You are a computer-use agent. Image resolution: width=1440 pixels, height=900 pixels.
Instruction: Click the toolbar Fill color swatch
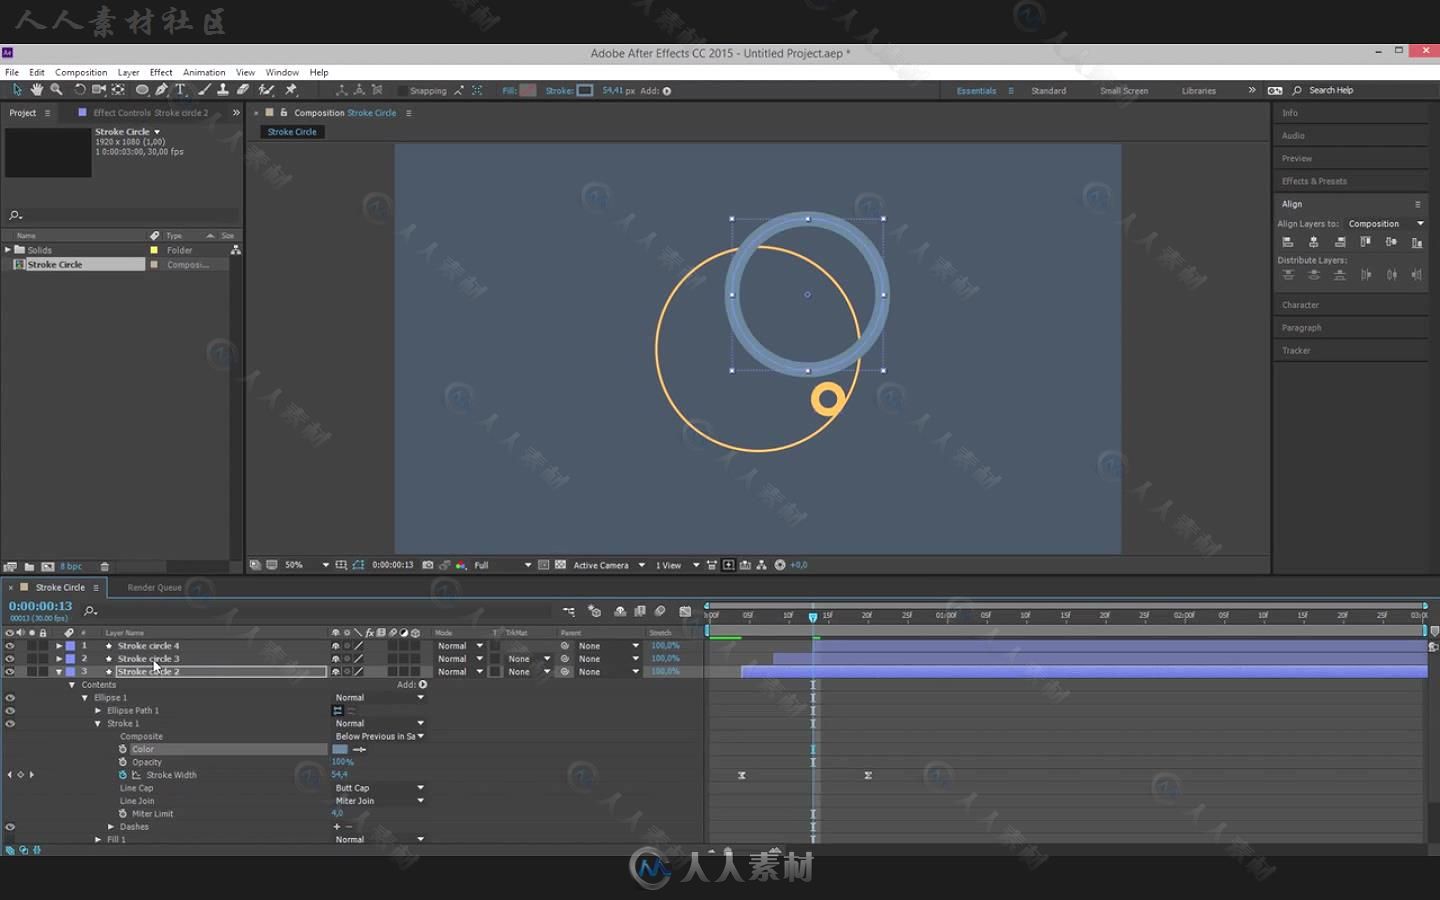tap(528, 90)
